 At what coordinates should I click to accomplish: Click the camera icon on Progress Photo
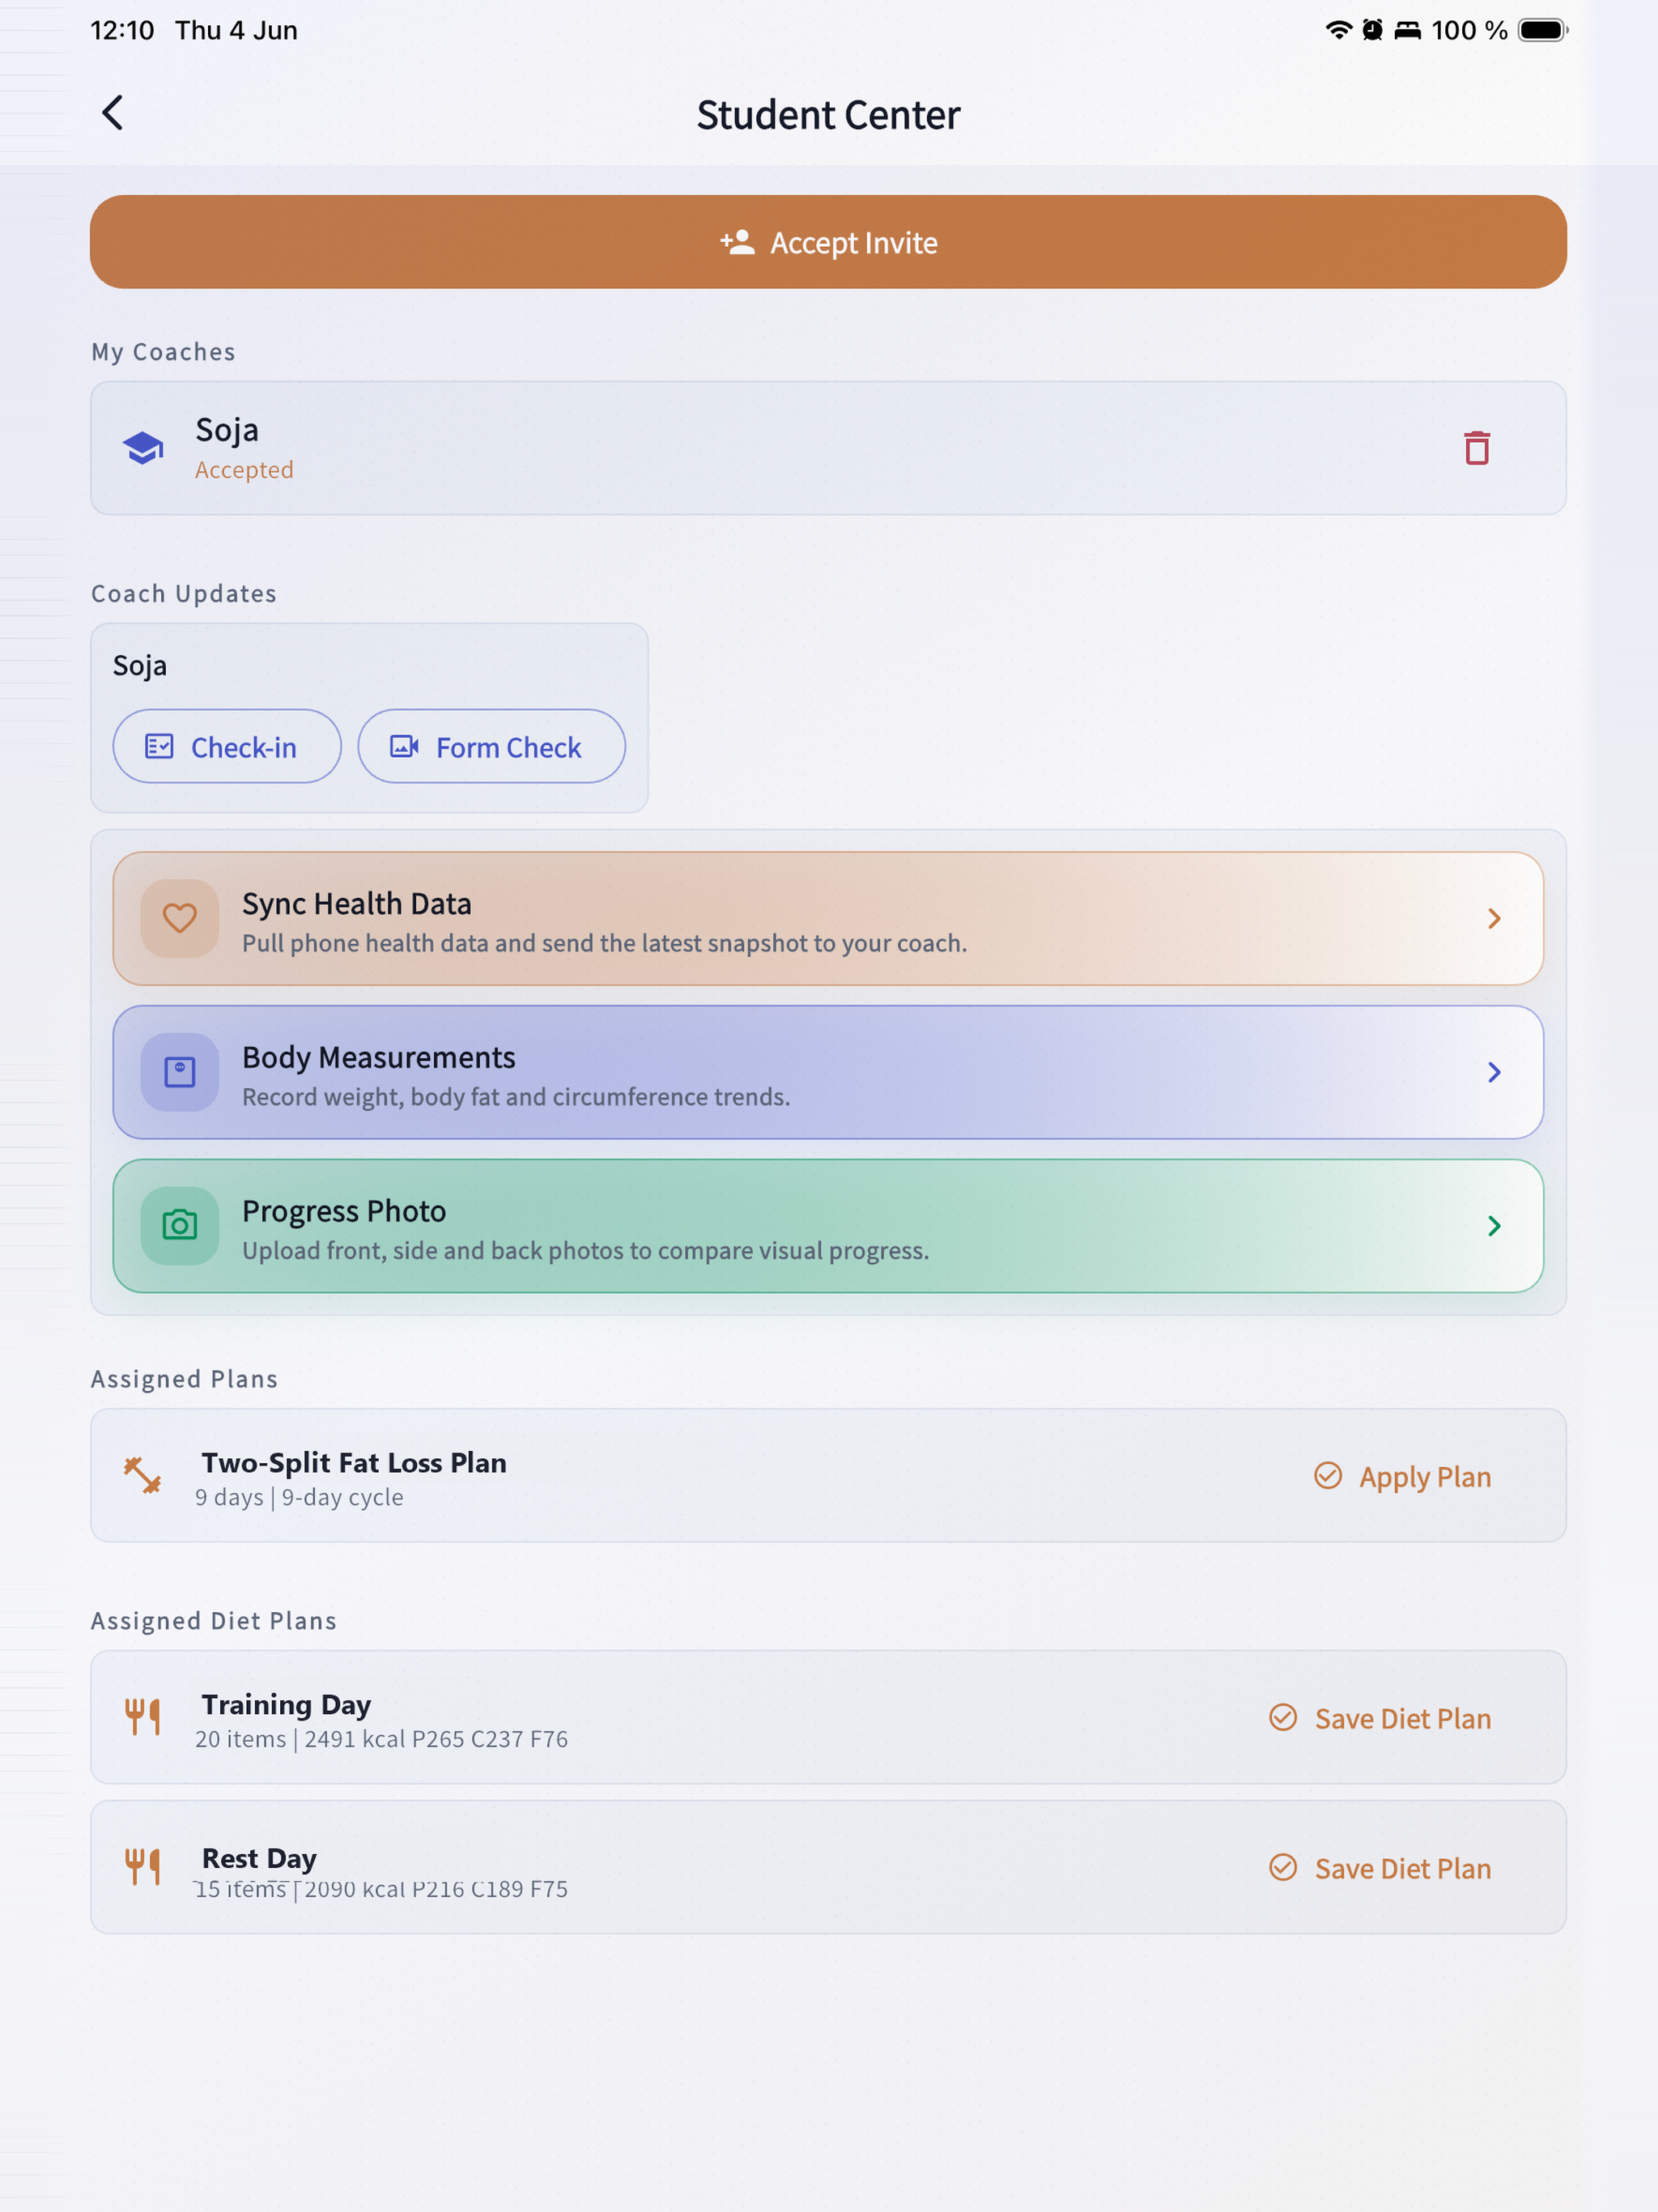[x=180, y=1225]
